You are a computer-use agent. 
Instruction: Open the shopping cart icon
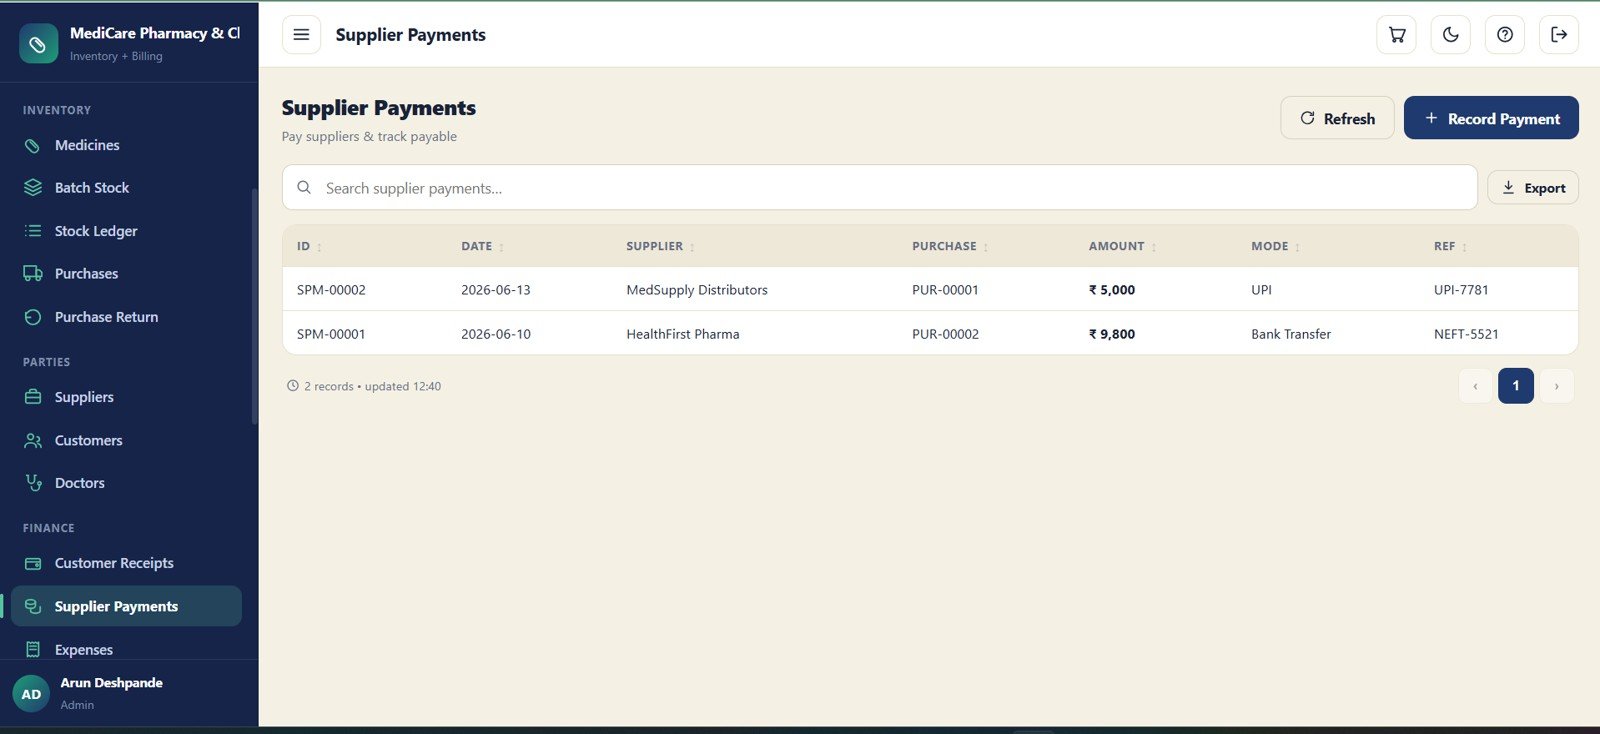click(x=1397, y=35)
